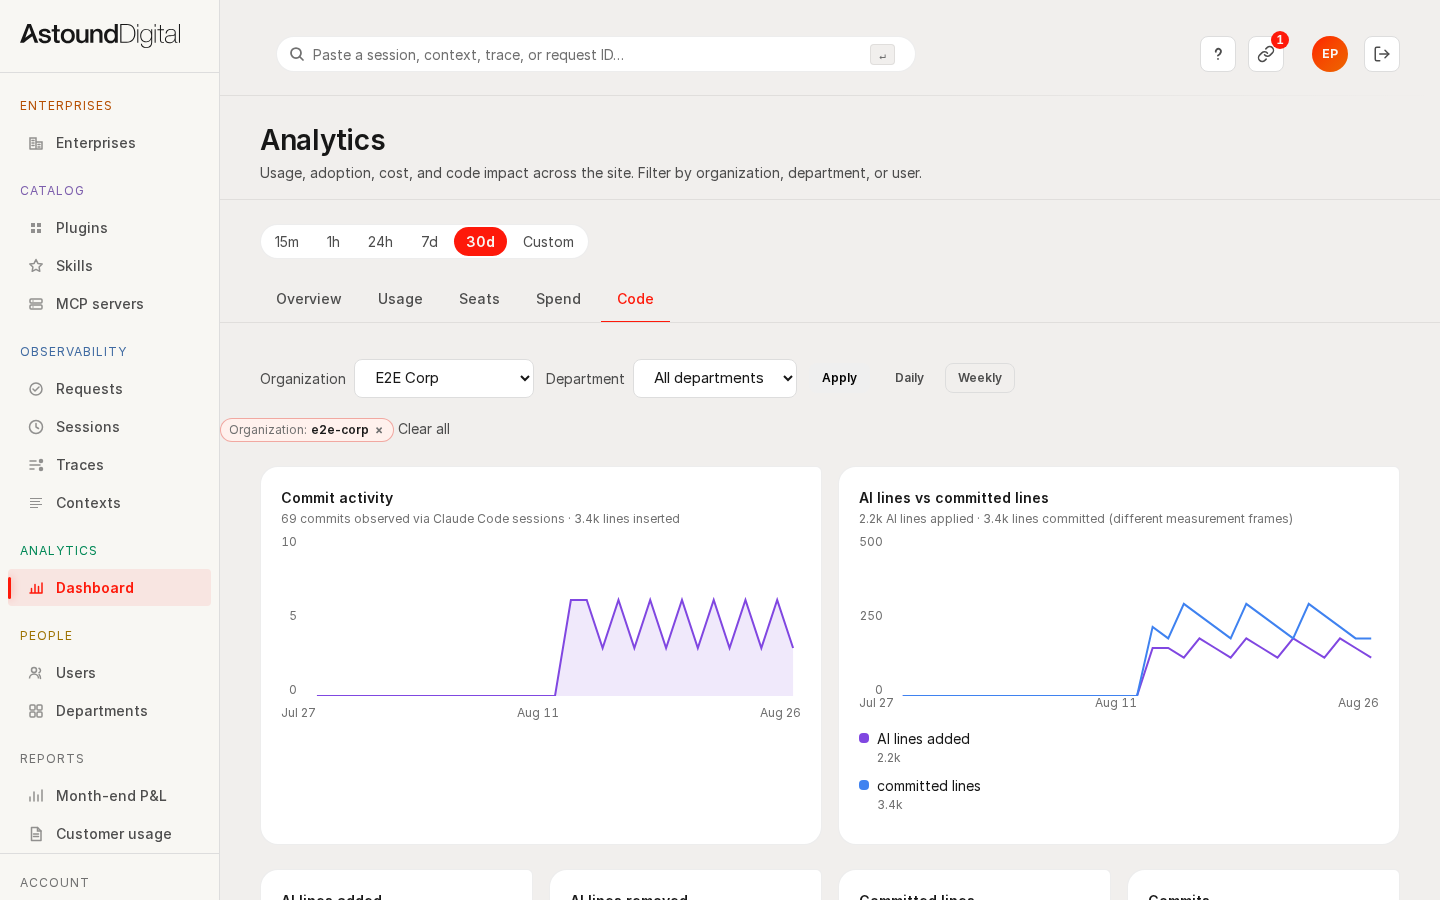Open the Month-end P&L report
This screenshot has height=900, width=1440.
click(x=109, y=796)
